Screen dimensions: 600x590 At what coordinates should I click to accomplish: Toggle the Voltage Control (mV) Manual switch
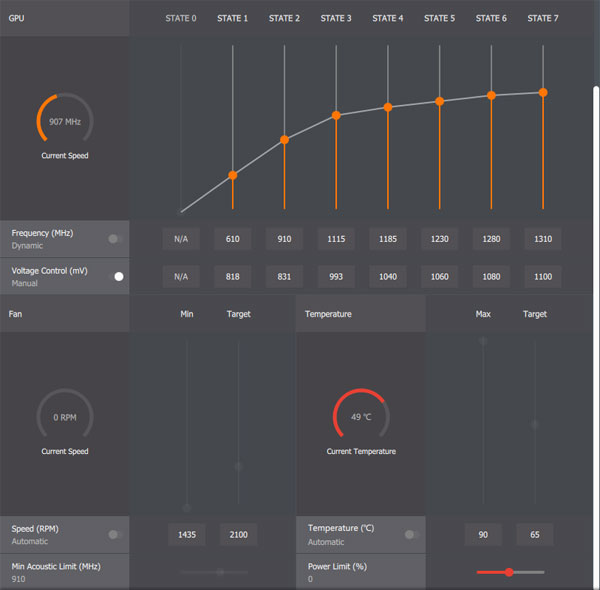(x=117, y=277)
